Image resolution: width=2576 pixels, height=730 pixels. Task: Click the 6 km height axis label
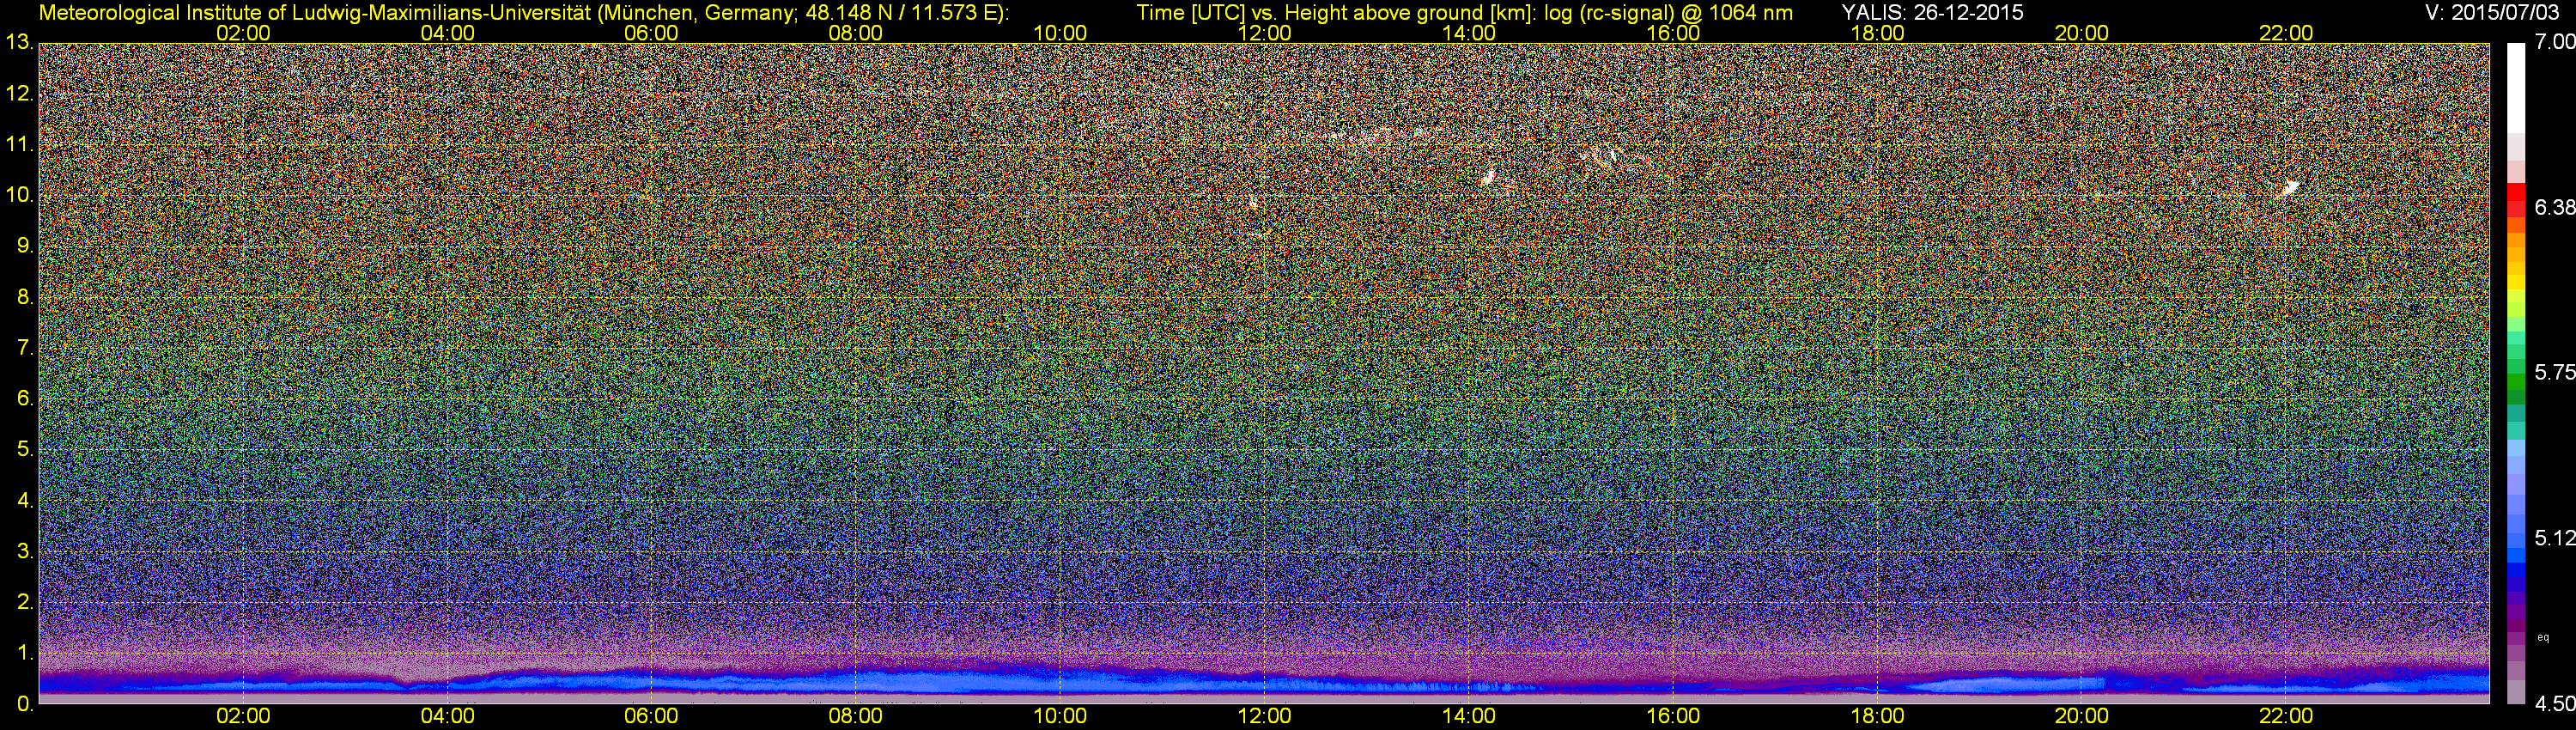pos(24,399)
